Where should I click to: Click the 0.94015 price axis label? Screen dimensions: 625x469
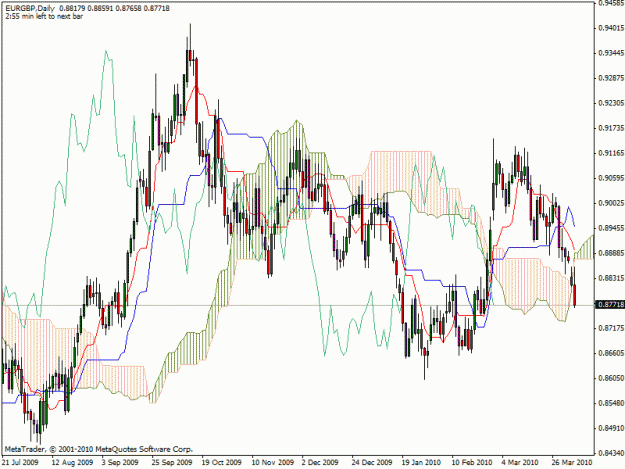[x=611, y=28]
